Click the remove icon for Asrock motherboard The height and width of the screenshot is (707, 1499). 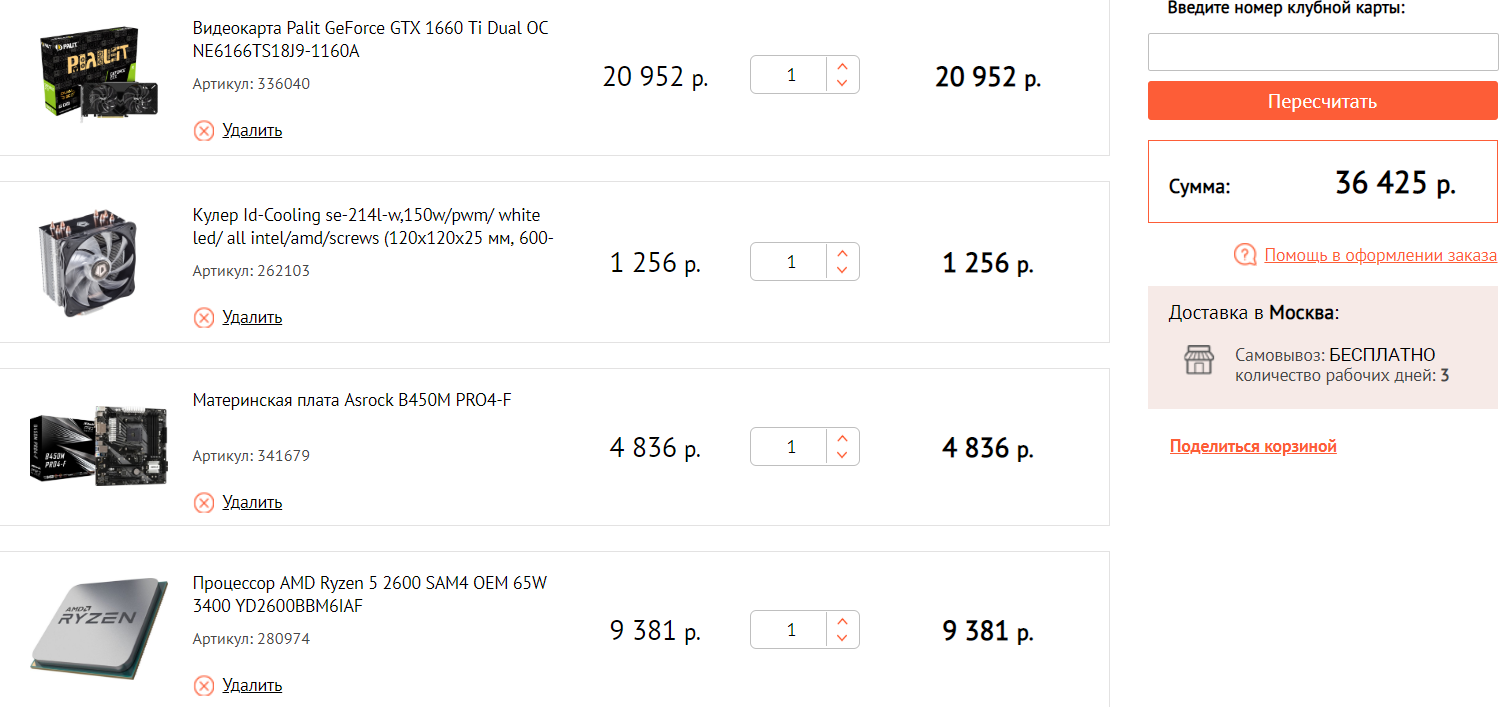204,503
